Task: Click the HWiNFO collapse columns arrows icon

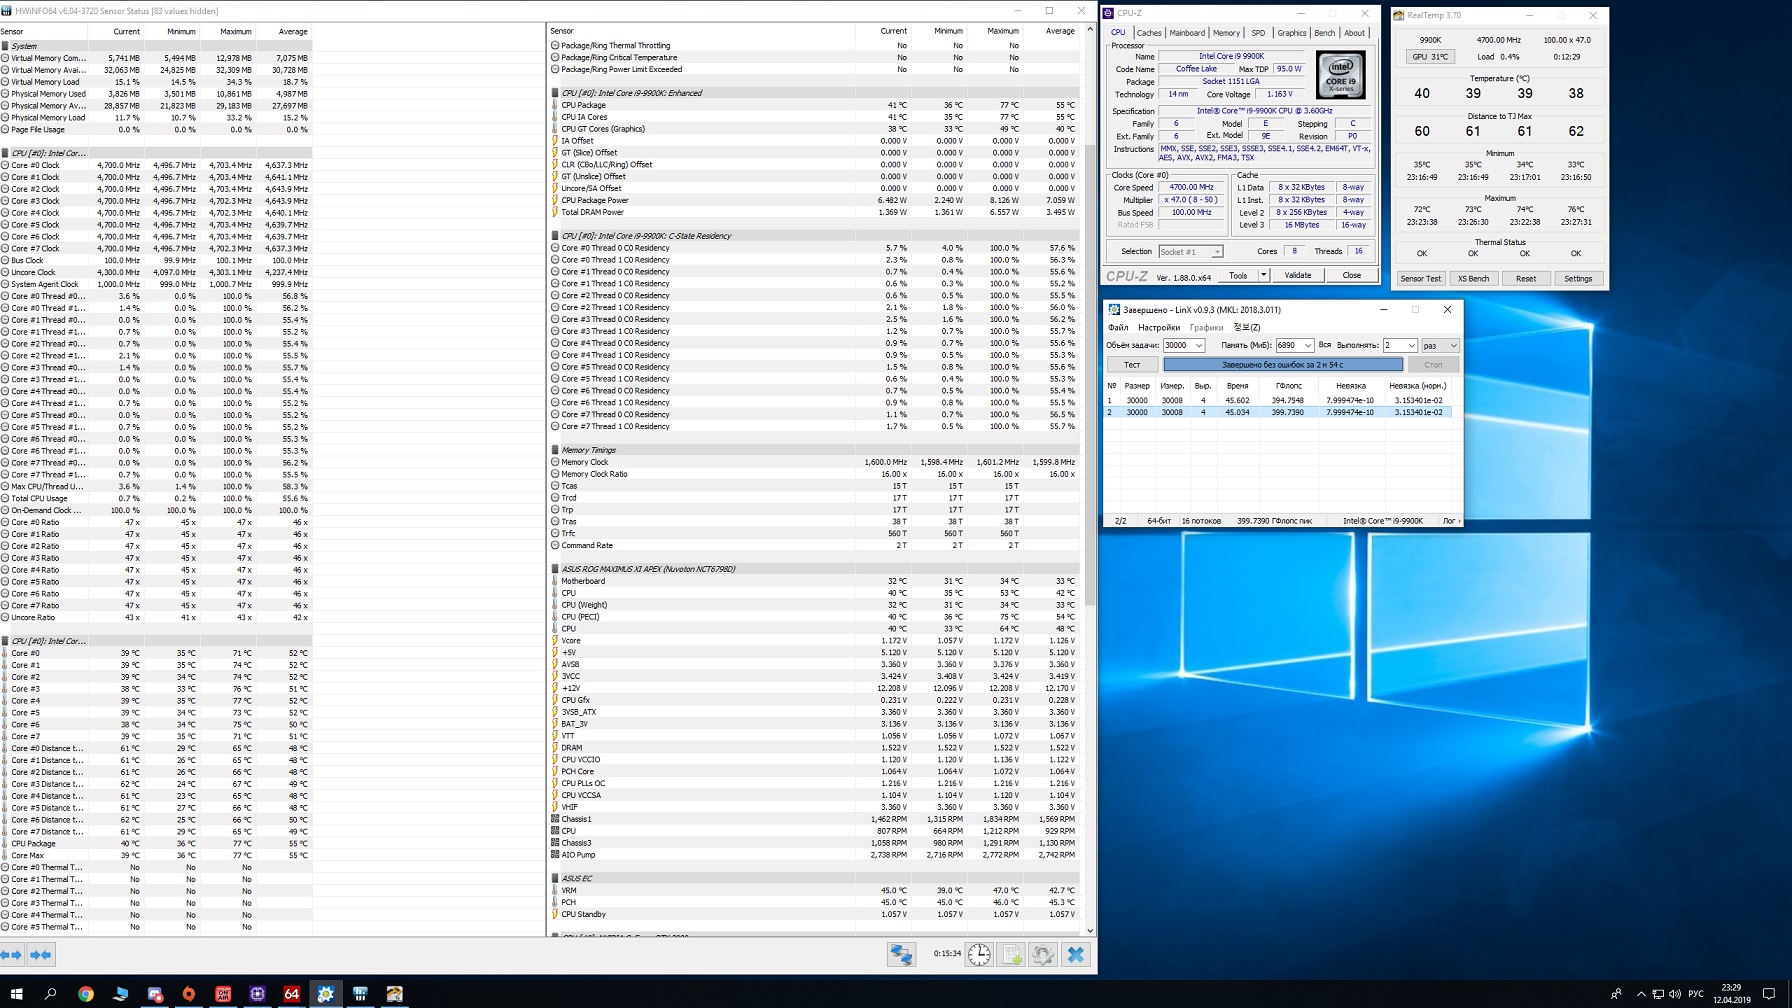Action: click(x=41, y=955)
